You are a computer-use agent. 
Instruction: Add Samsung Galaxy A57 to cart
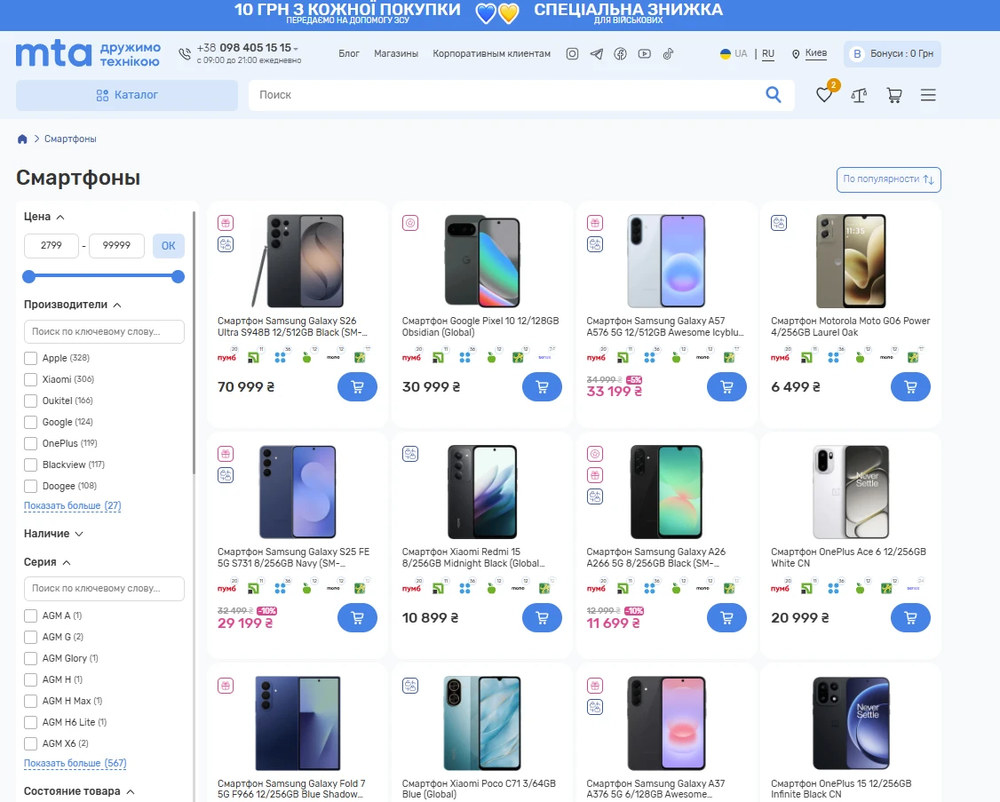coord(726,387)
